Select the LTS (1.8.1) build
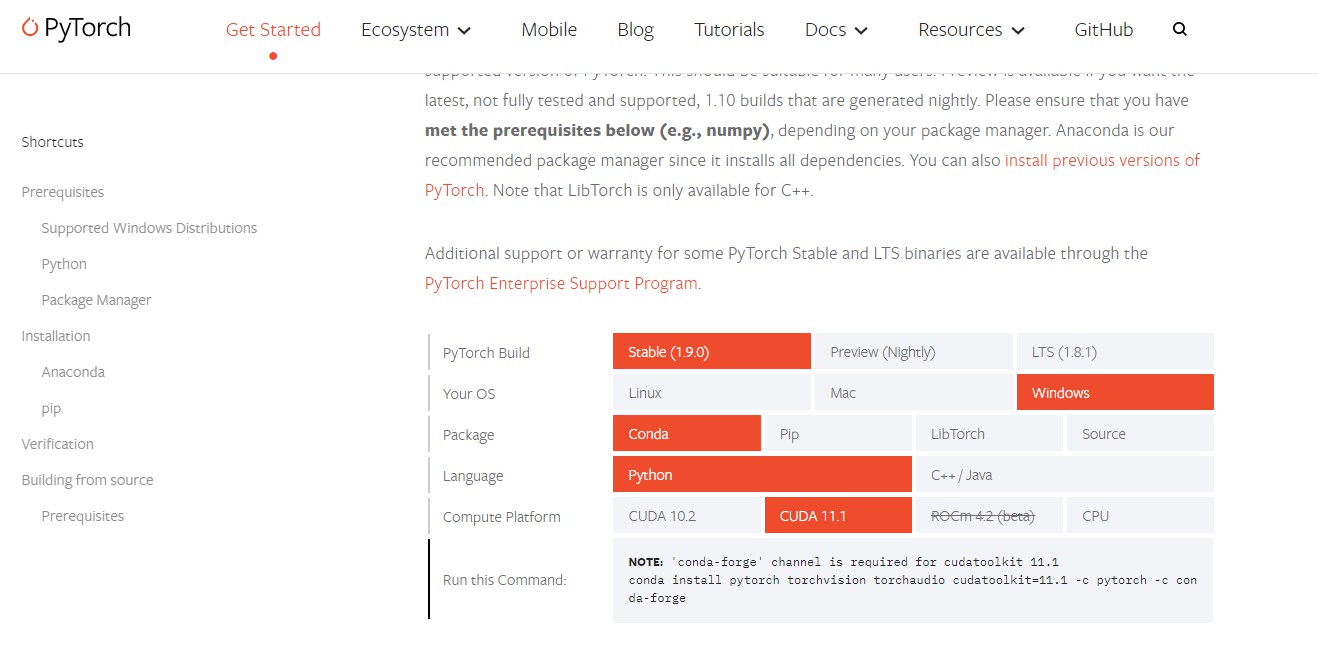 point(1114,352)
